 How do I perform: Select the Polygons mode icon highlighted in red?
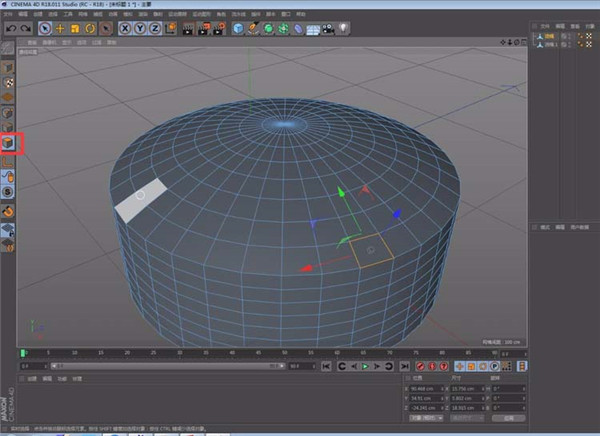tap(9, 144)
